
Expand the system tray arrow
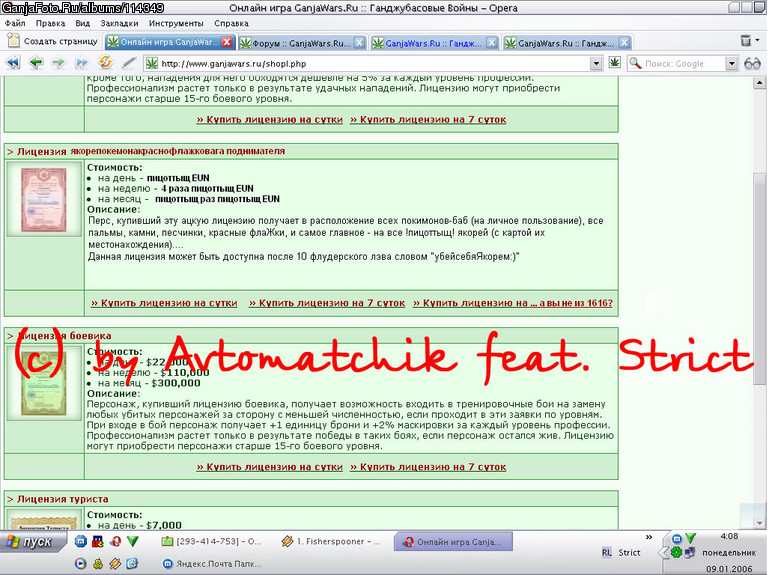pos(662,552)
